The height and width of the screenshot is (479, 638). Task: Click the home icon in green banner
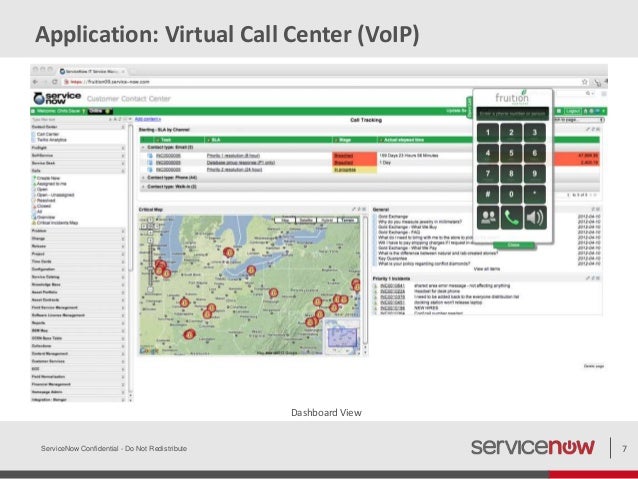click(x=586, y=111)
